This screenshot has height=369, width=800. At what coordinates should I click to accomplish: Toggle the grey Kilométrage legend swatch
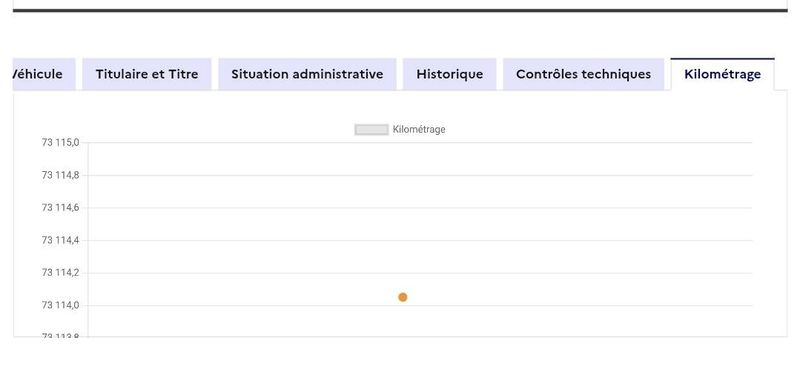[x=371, y=130]
